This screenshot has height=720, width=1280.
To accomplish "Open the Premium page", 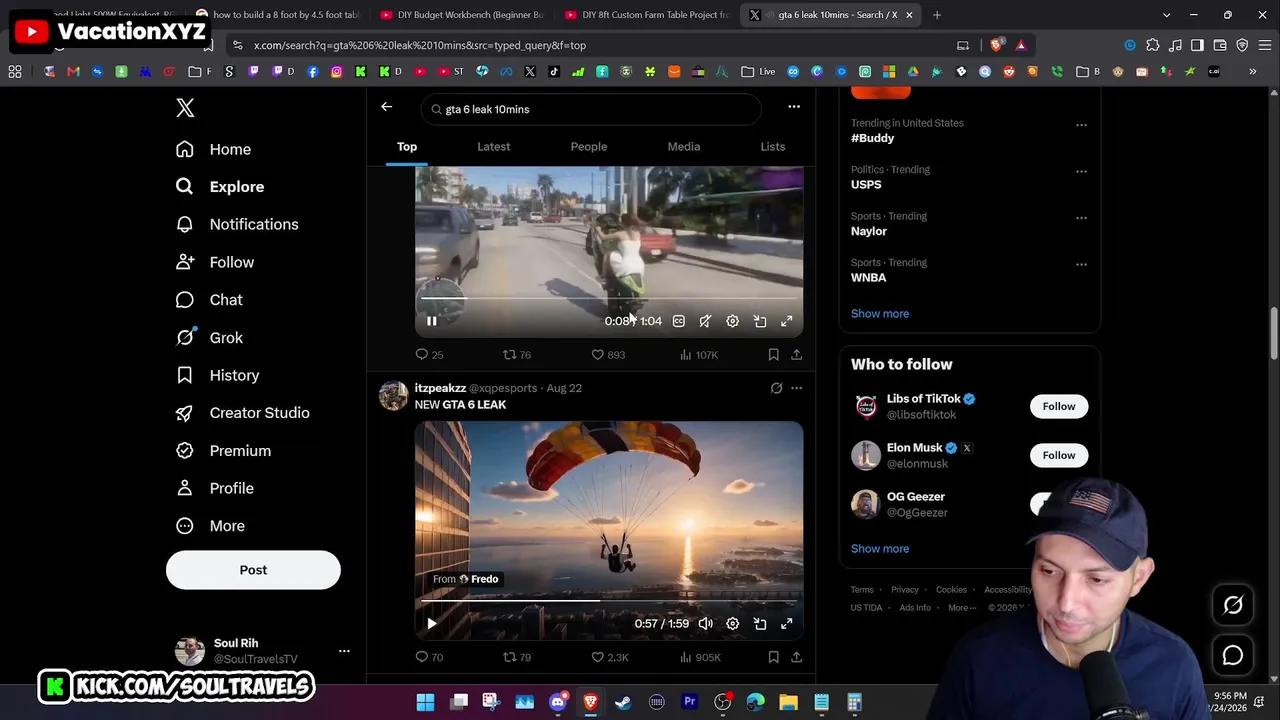I will pos(223,451).
